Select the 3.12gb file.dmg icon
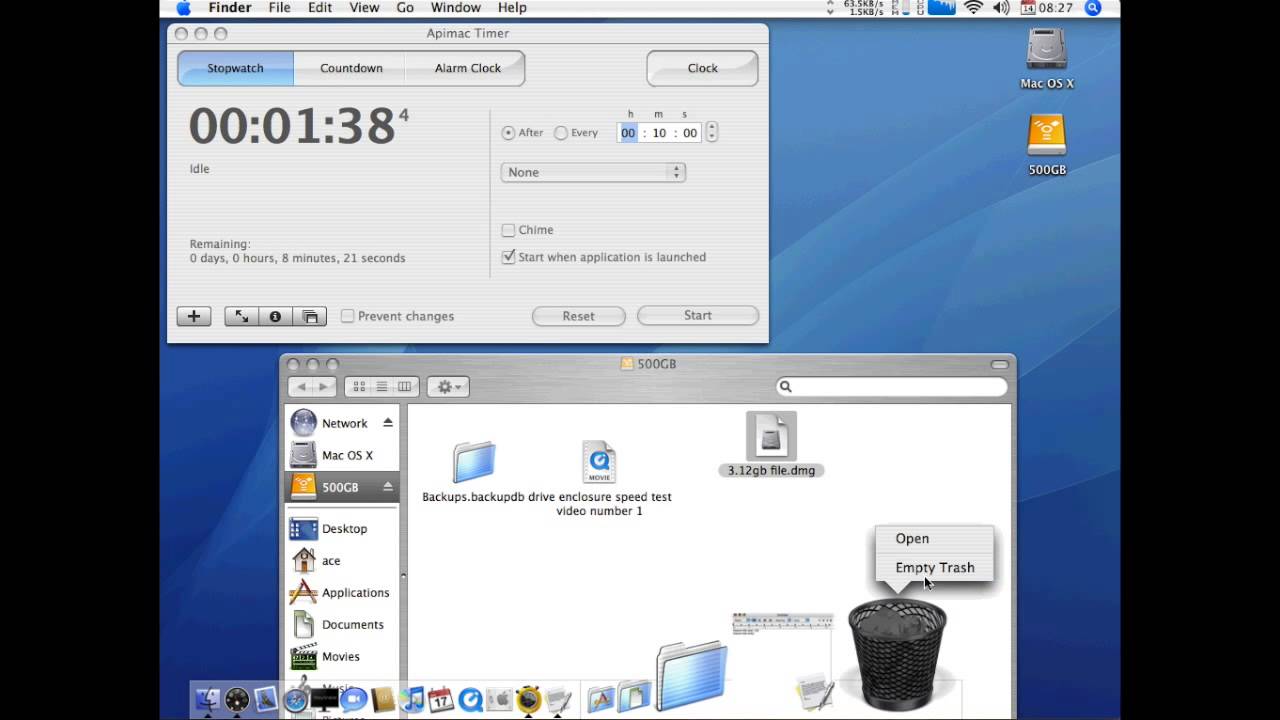The image size is (1280, 720). pos(771,436)
